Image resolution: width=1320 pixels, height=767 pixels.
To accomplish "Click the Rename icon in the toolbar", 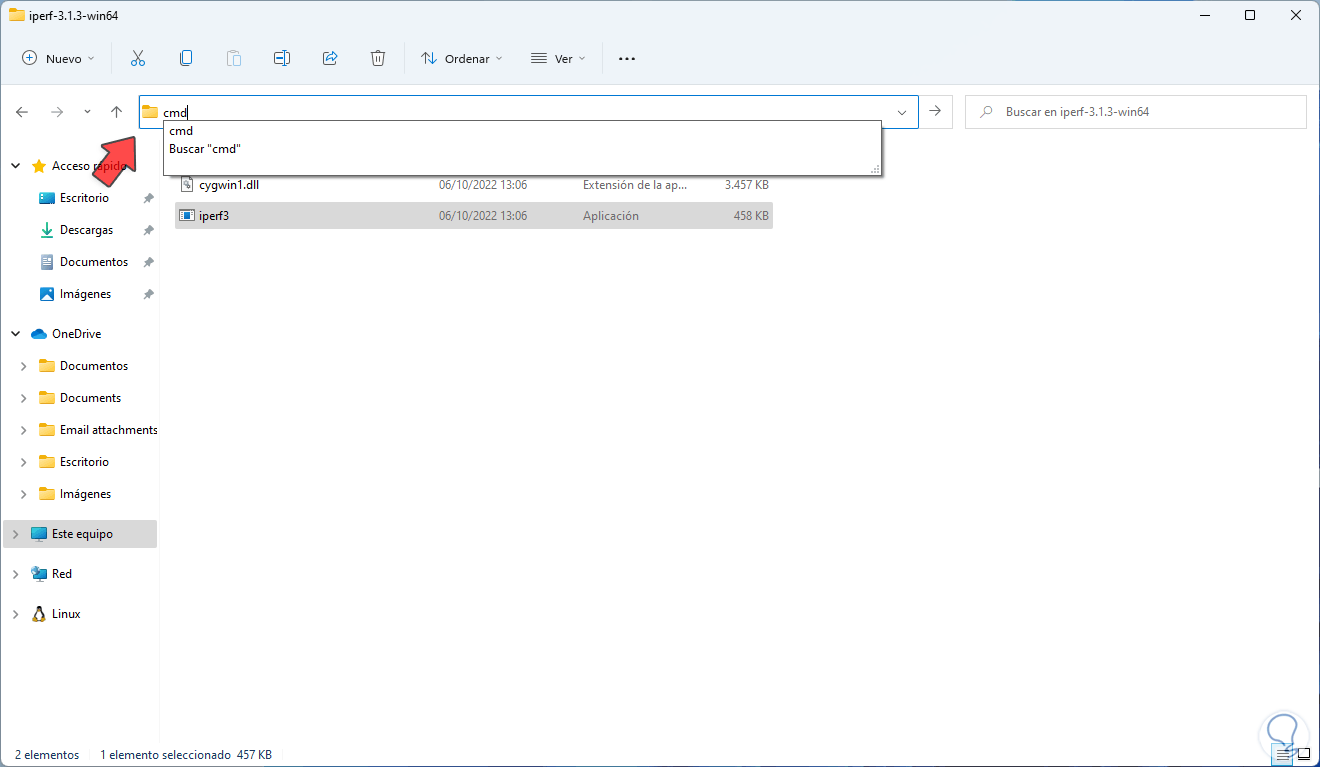I will pos(282,59).
